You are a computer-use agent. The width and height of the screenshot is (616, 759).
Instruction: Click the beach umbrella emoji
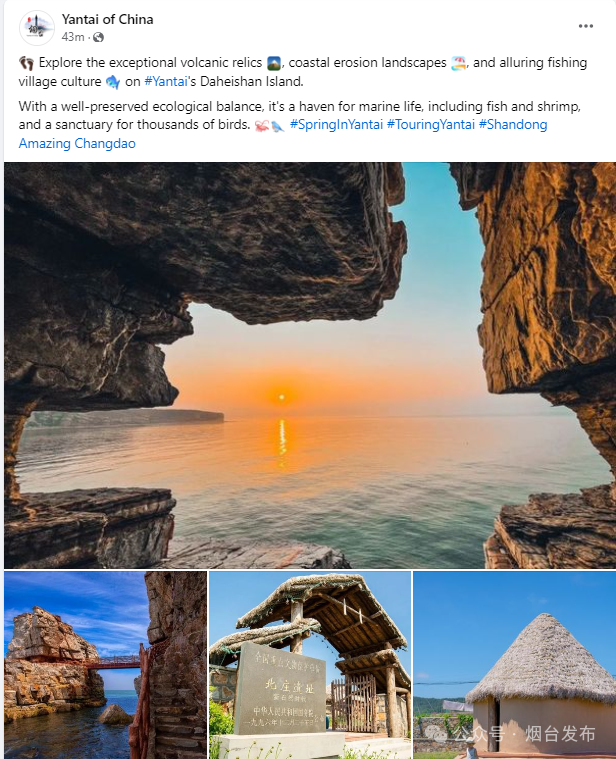(x=459, y=63)
